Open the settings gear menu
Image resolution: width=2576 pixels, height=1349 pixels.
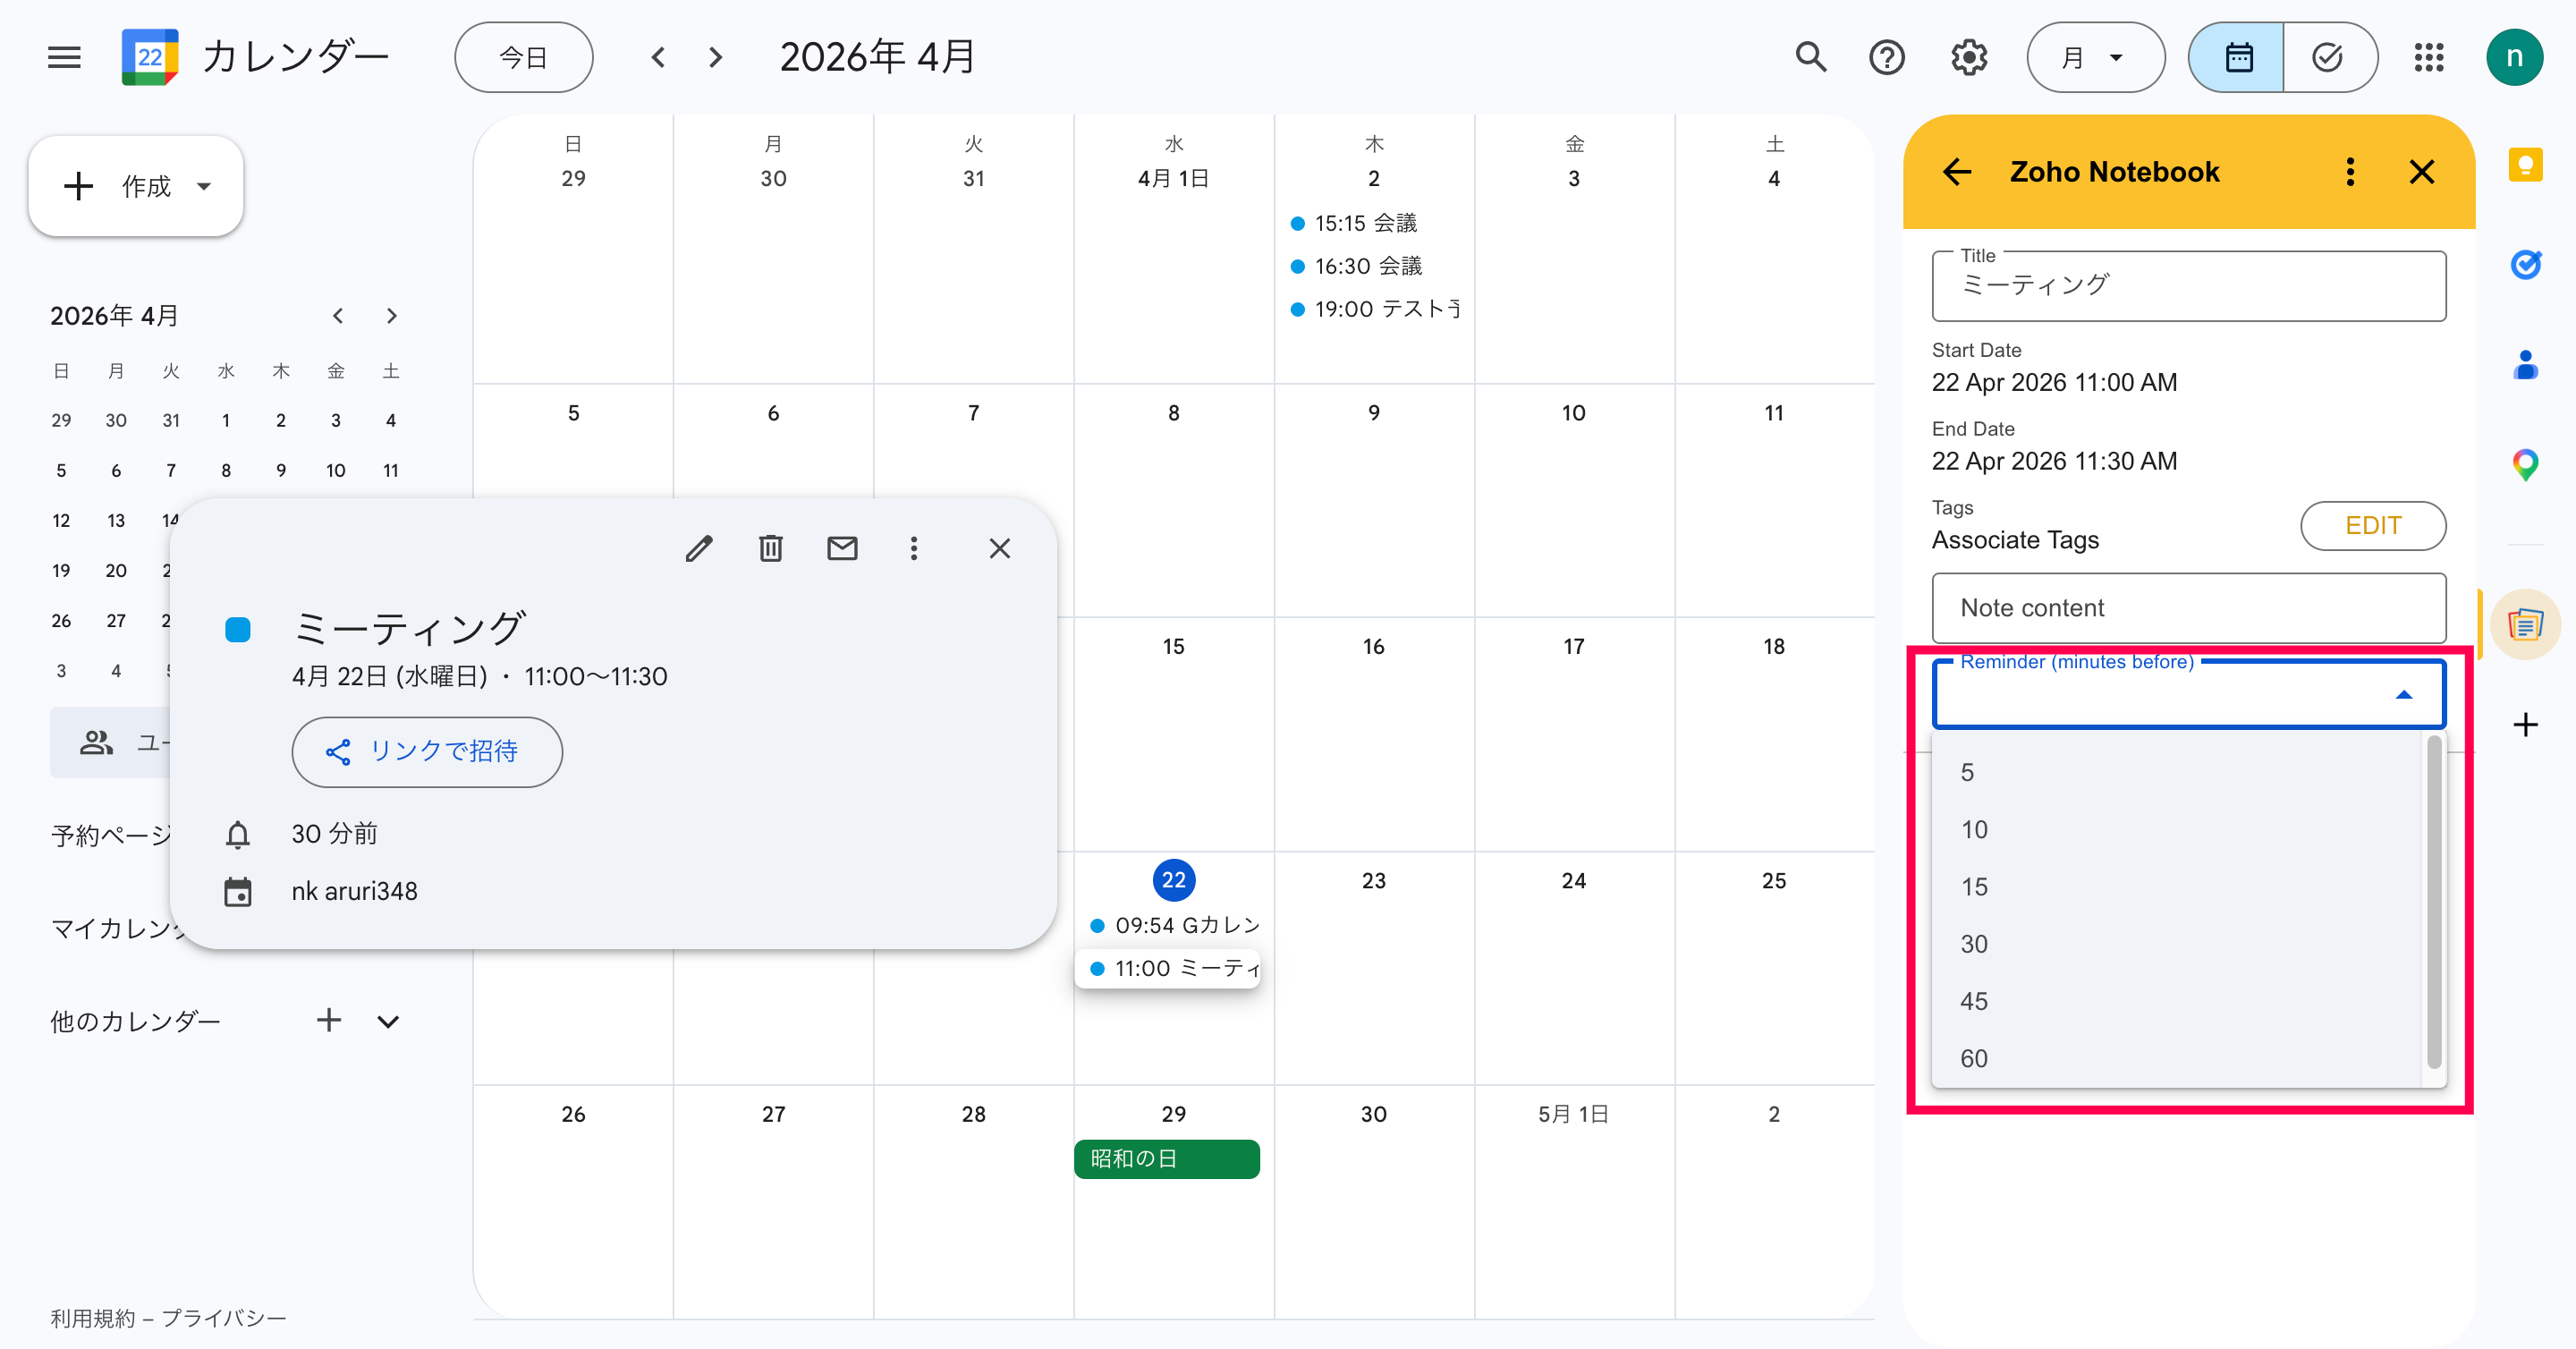point(1968,57)
